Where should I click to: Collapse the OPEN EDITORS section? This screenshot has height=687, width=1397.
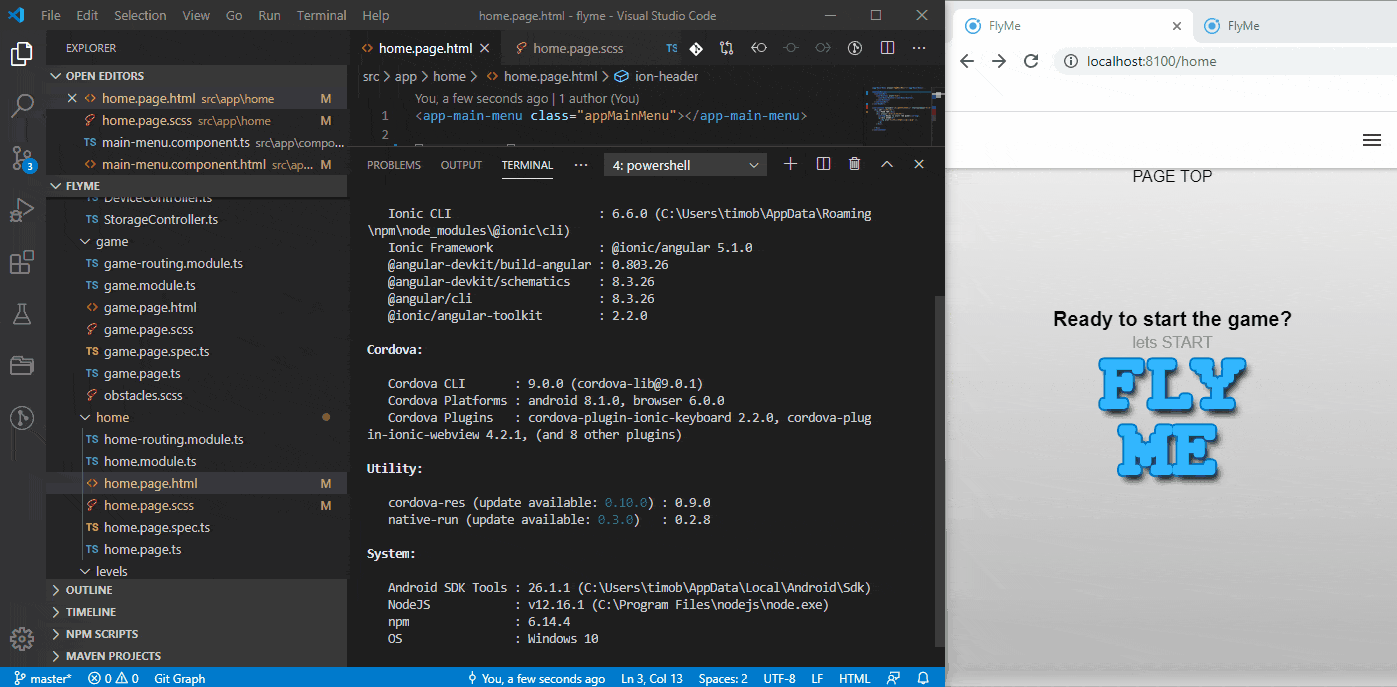point(196,76)
